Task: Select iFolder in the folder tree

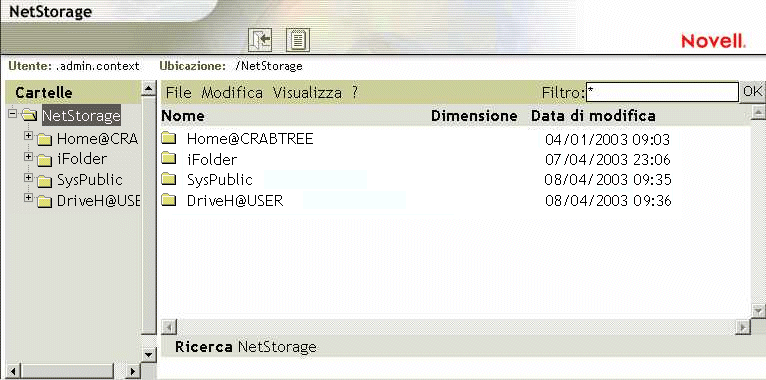Action: [82, 159]
